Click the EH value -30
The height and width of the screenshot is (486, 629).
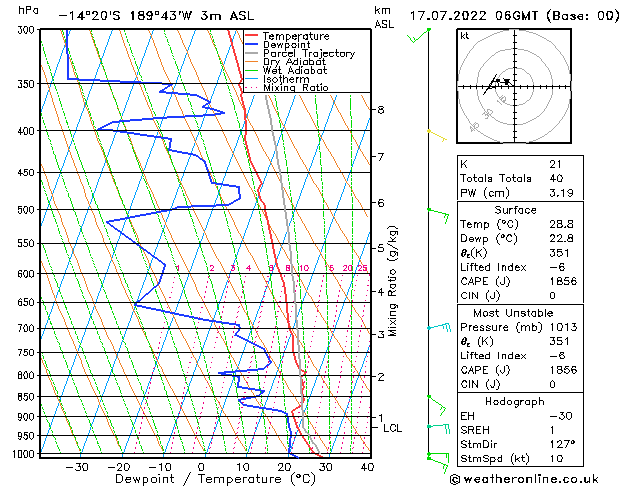pos(560,416)
